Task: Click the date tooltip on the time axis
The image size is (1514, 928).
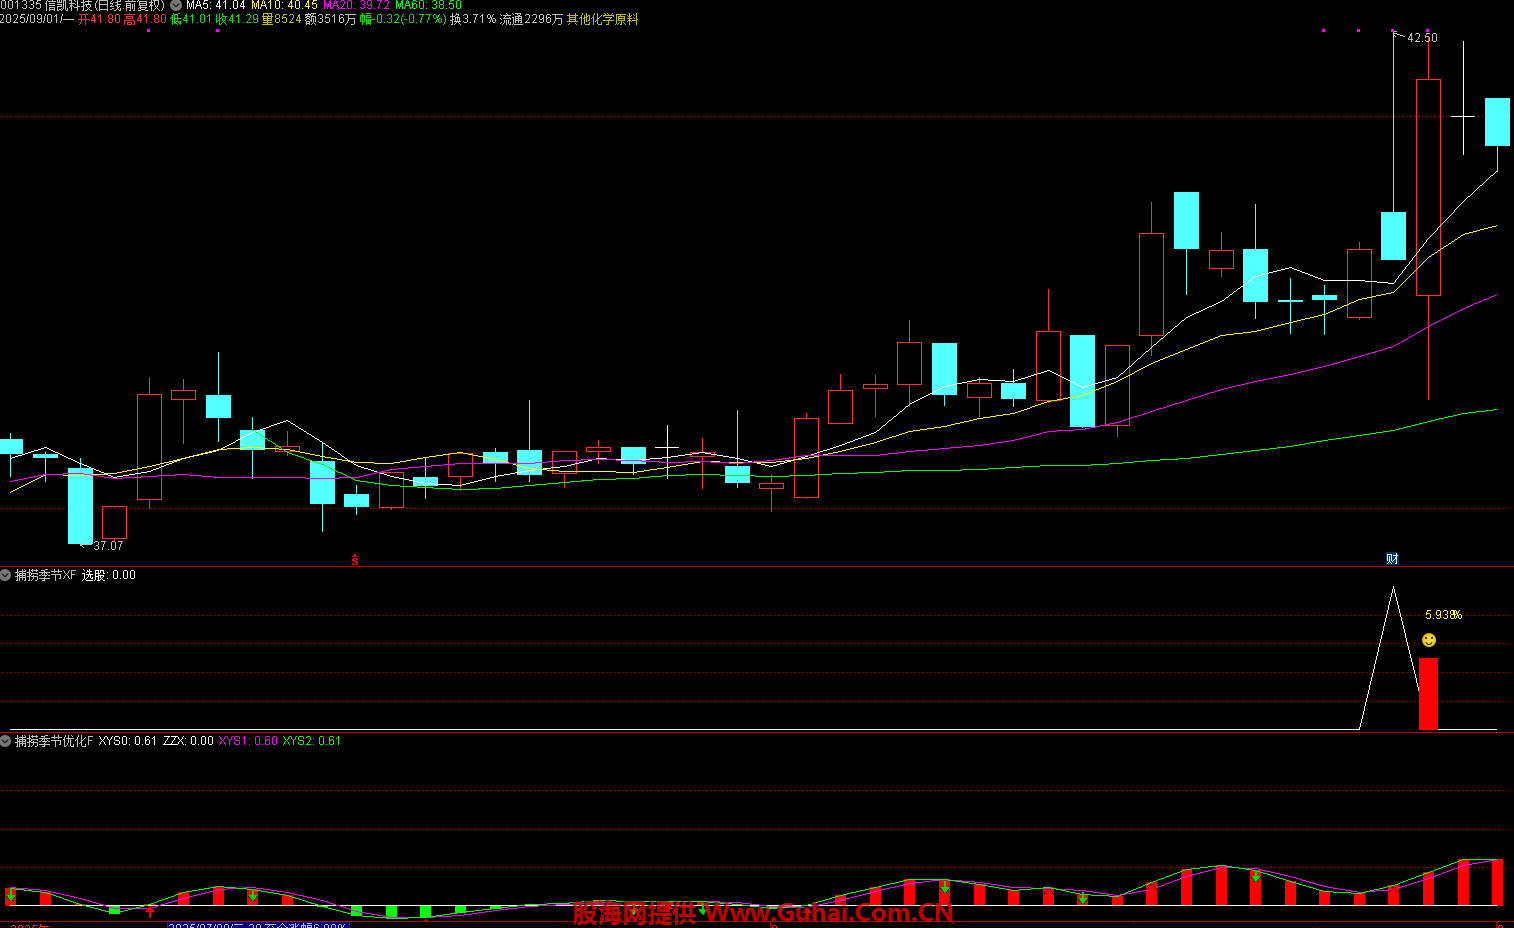Action: pos(258,925)
